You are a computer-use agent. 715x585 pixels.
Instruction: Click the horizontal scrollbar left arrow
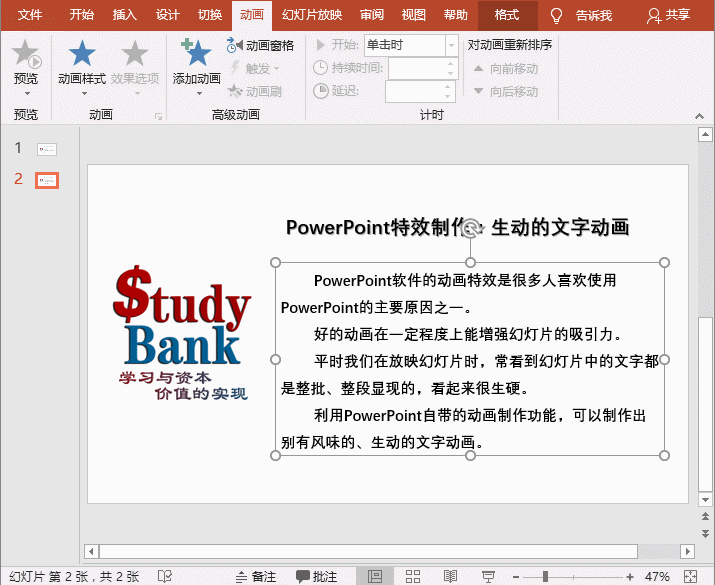point(91,552)
